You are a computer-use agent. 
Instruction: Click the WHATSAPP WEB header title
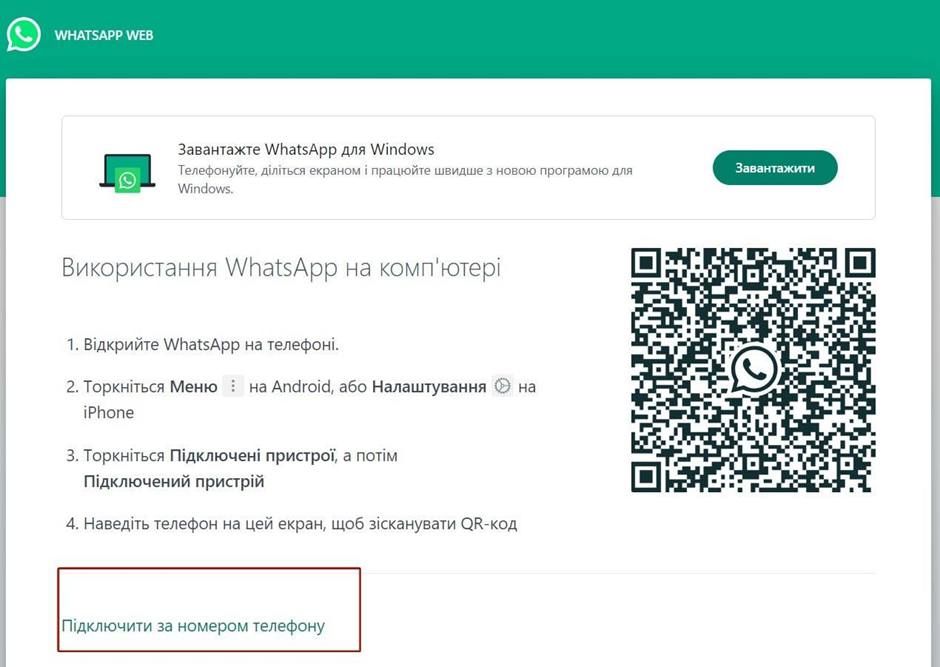tap(103, 34)
